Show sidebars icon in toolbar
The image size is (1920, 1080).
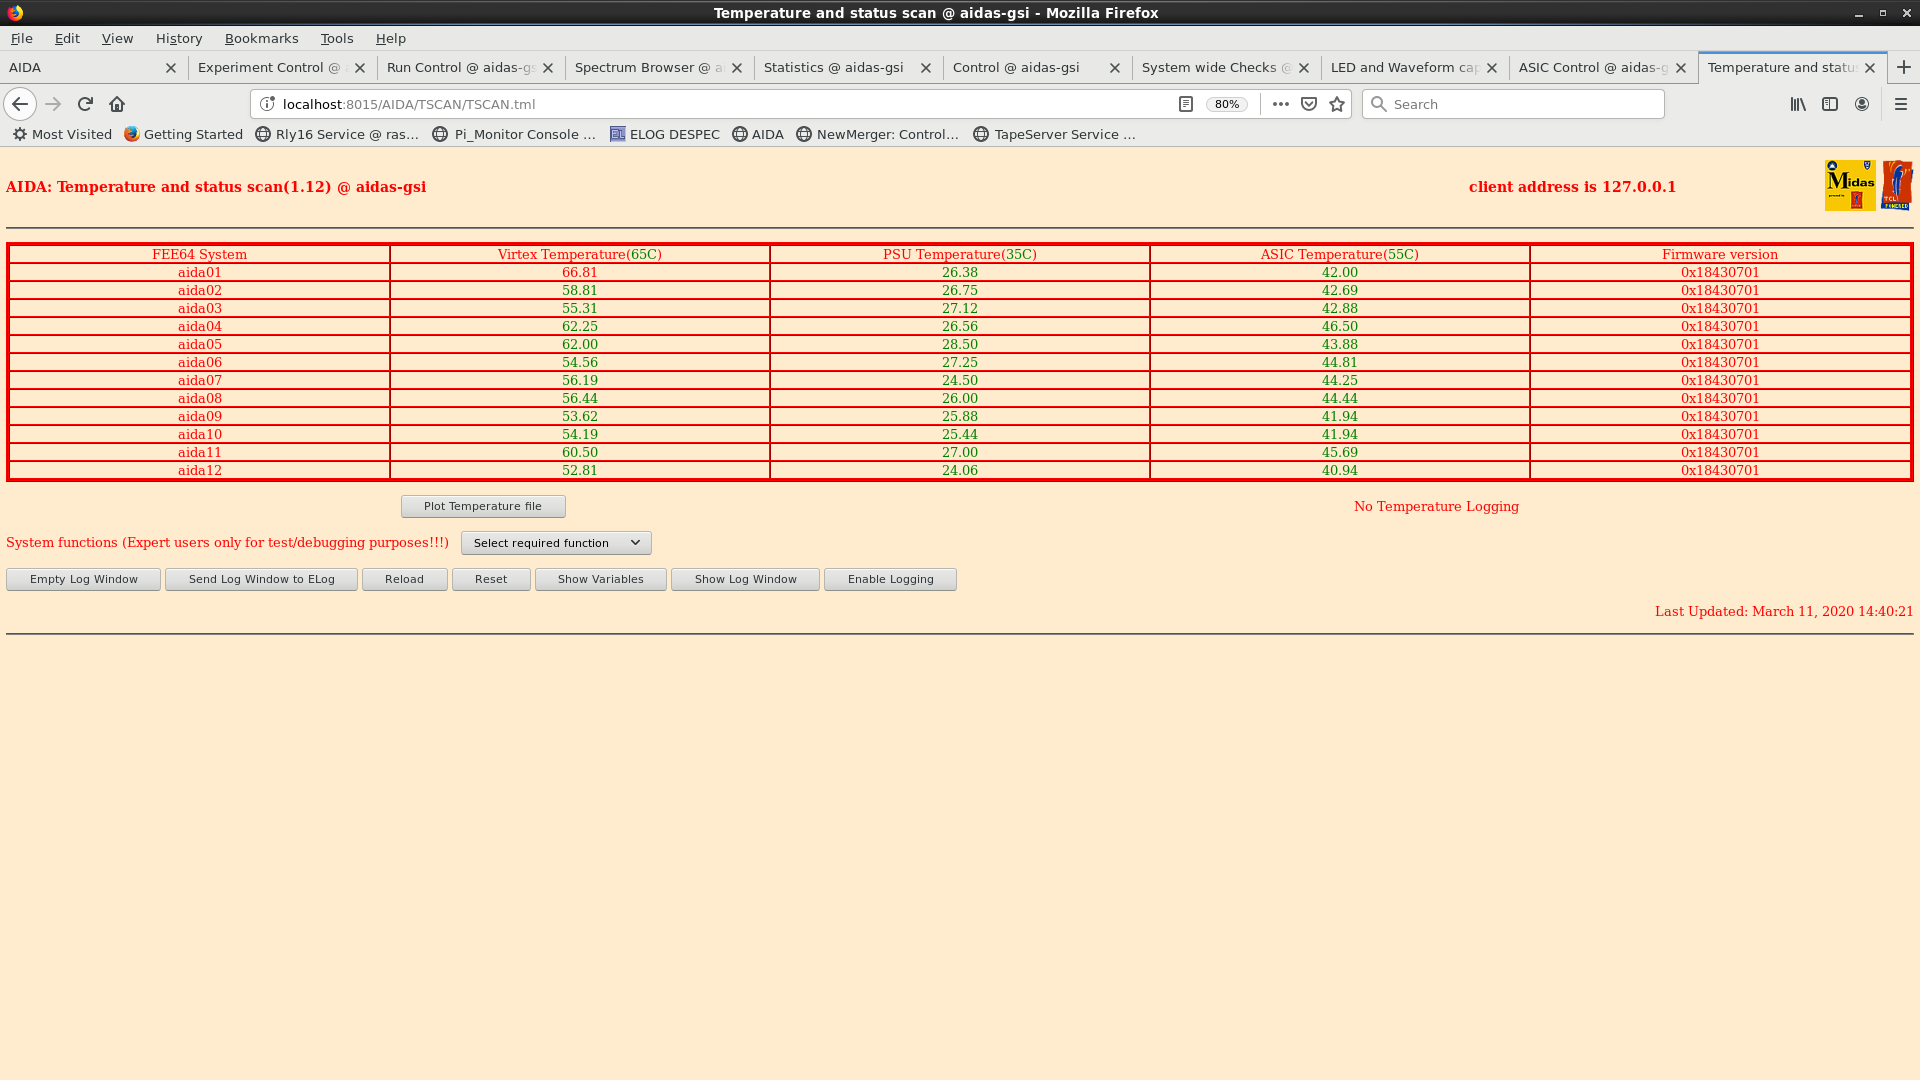[1830, 104]
